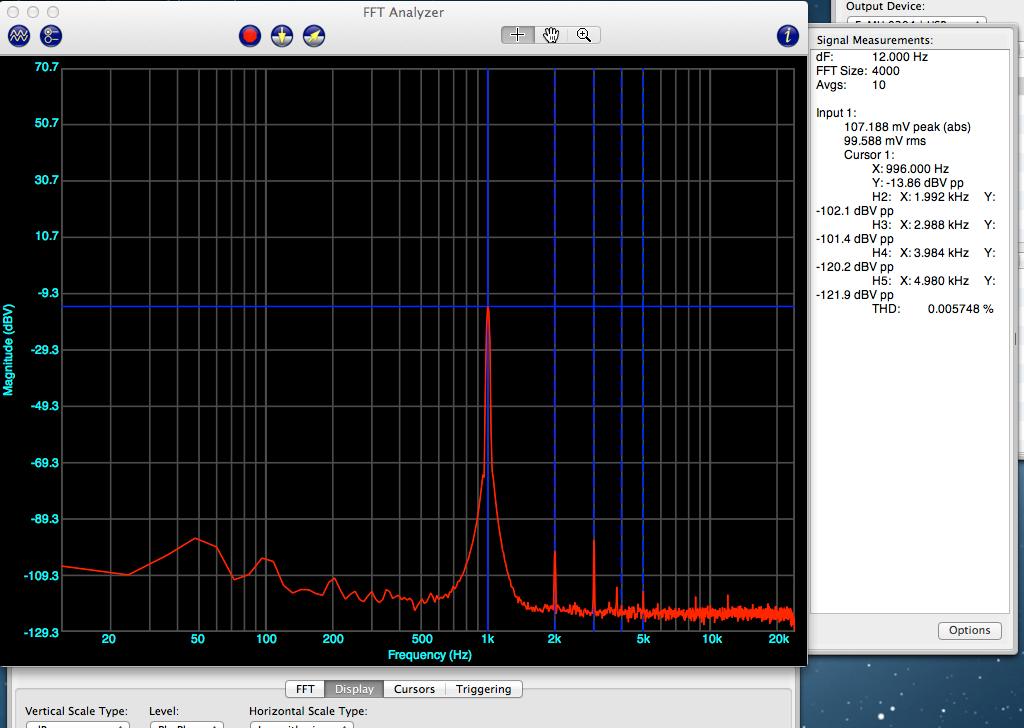The image size is (1024, 728).
Task: Select the crosshair cursor tool
Action: coord(517,35)
